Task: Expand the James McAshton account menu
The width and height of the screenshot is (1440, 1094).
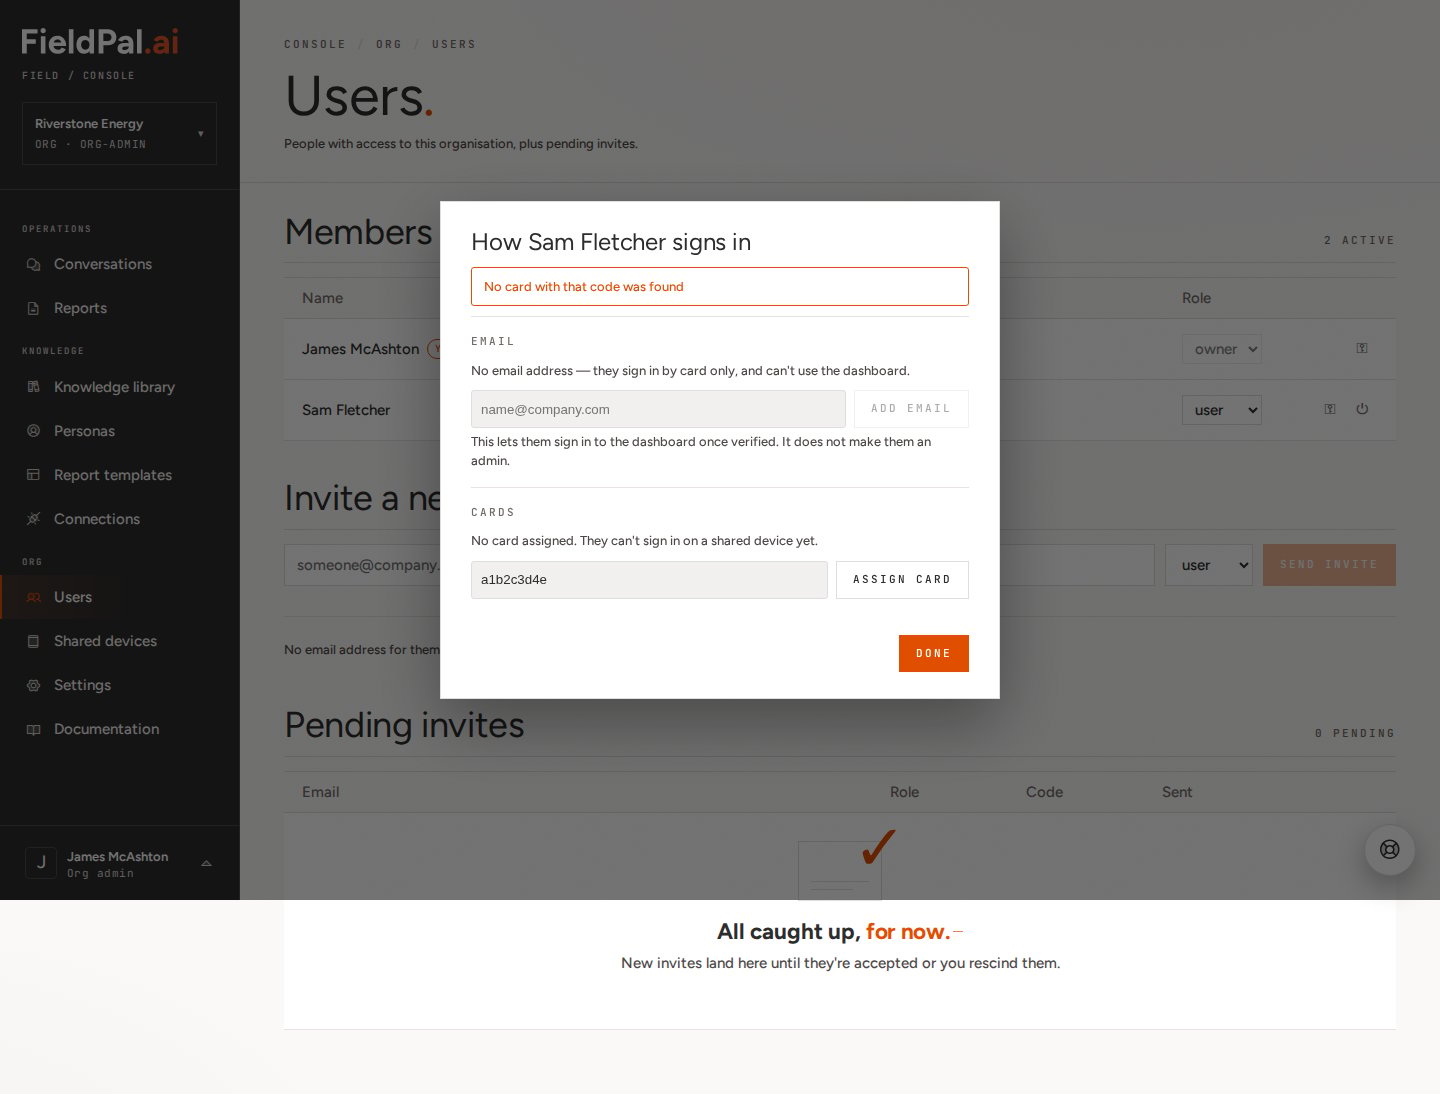Action: click(119, 863)
